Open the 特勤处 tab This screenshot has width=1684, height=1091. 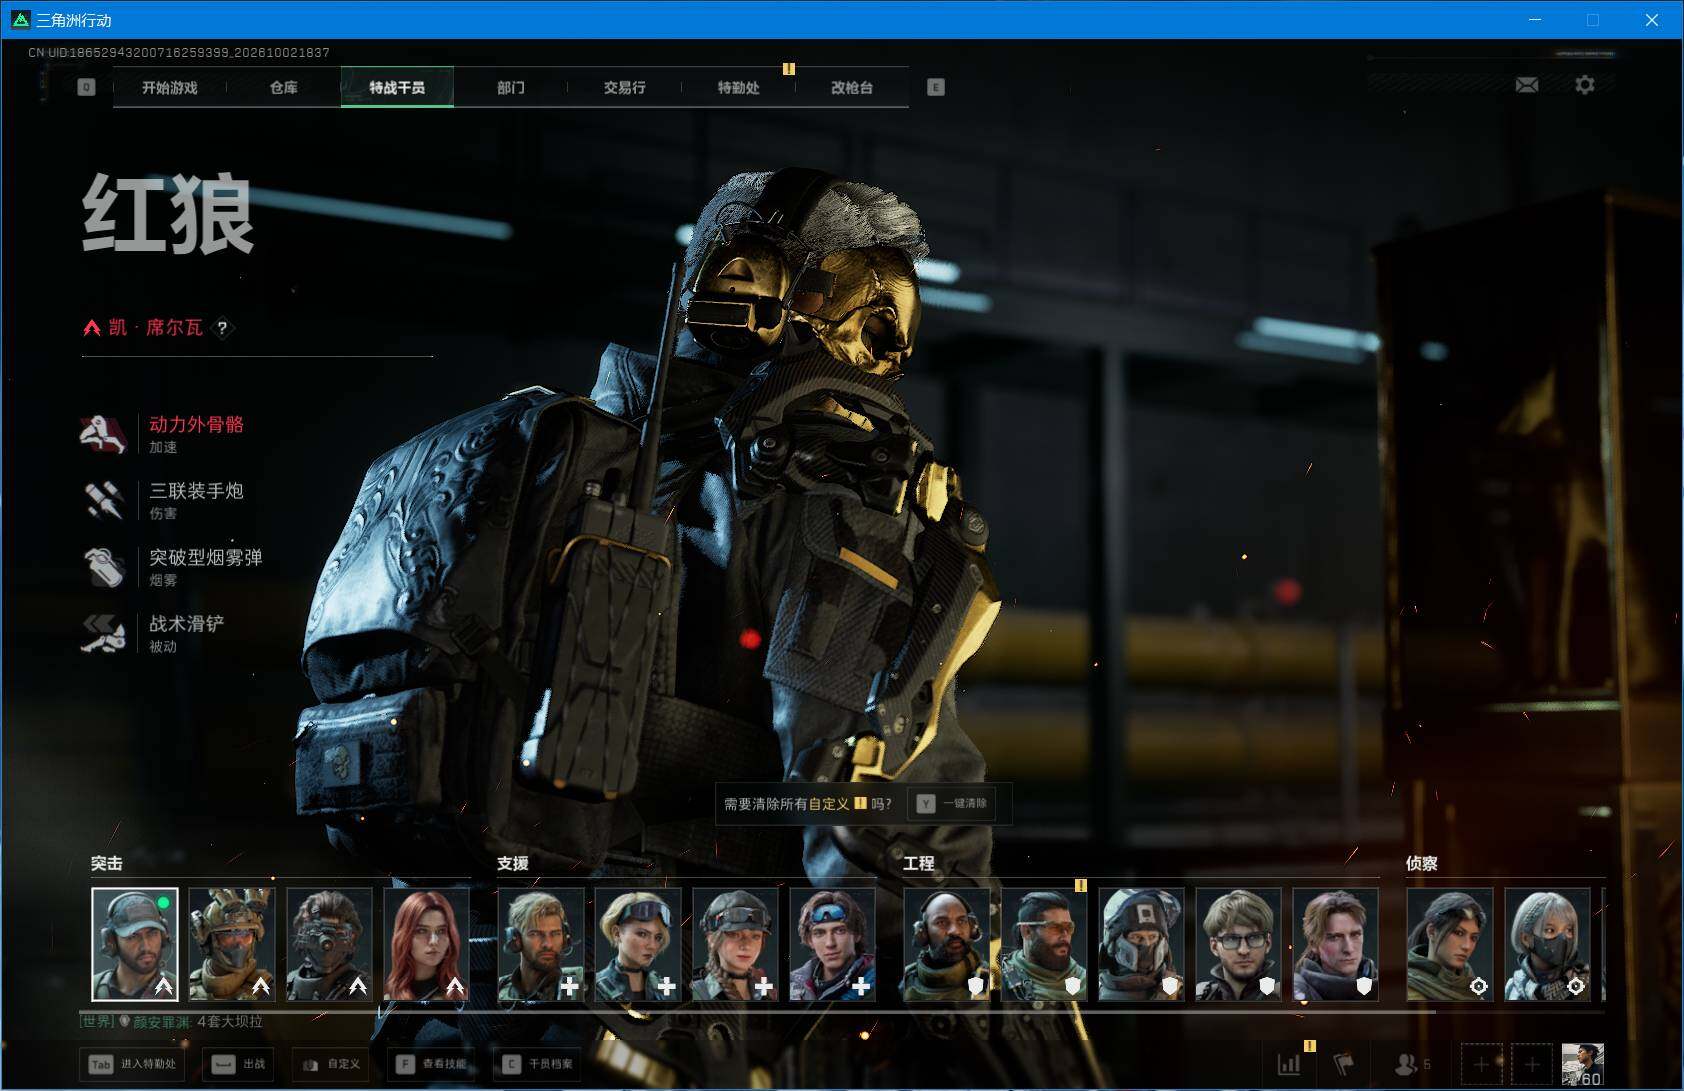(739, 87)
